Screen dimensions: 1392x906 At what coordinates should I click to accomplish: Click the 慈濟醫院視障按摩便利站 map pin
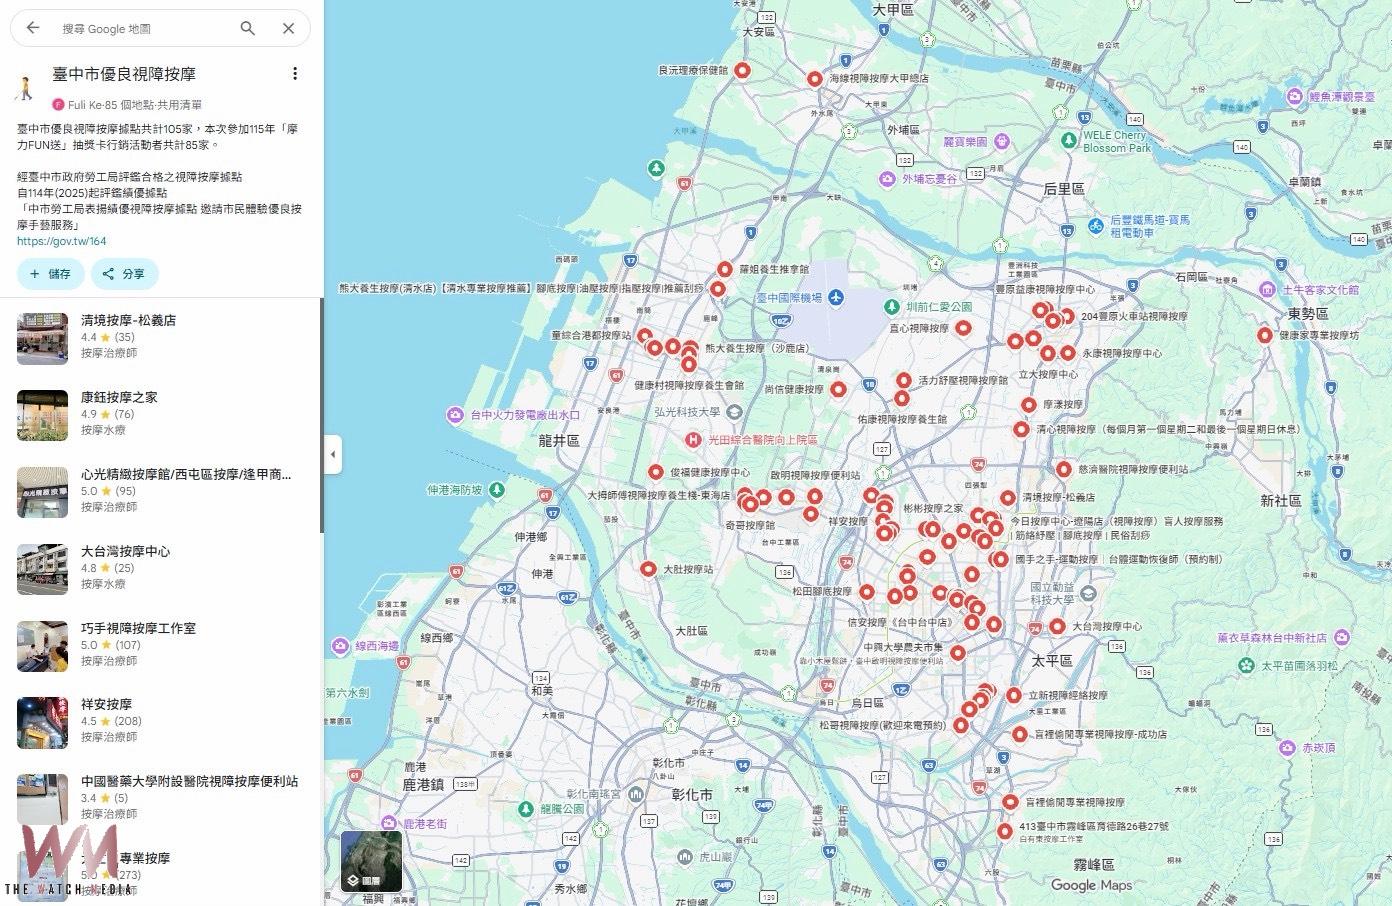click(x=1064, y=468)
